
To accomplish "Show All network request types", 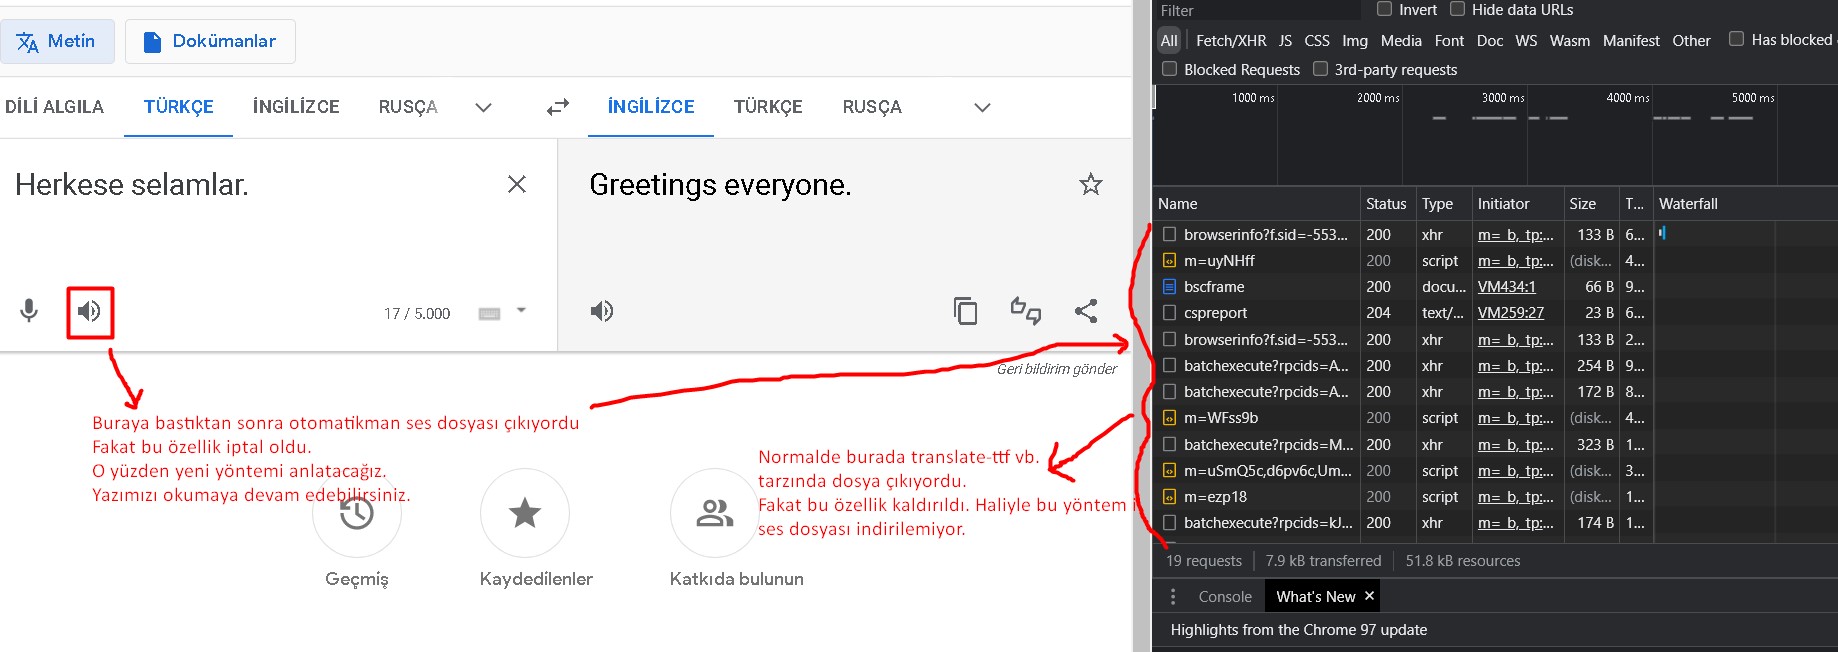I will coord(1169,41).
